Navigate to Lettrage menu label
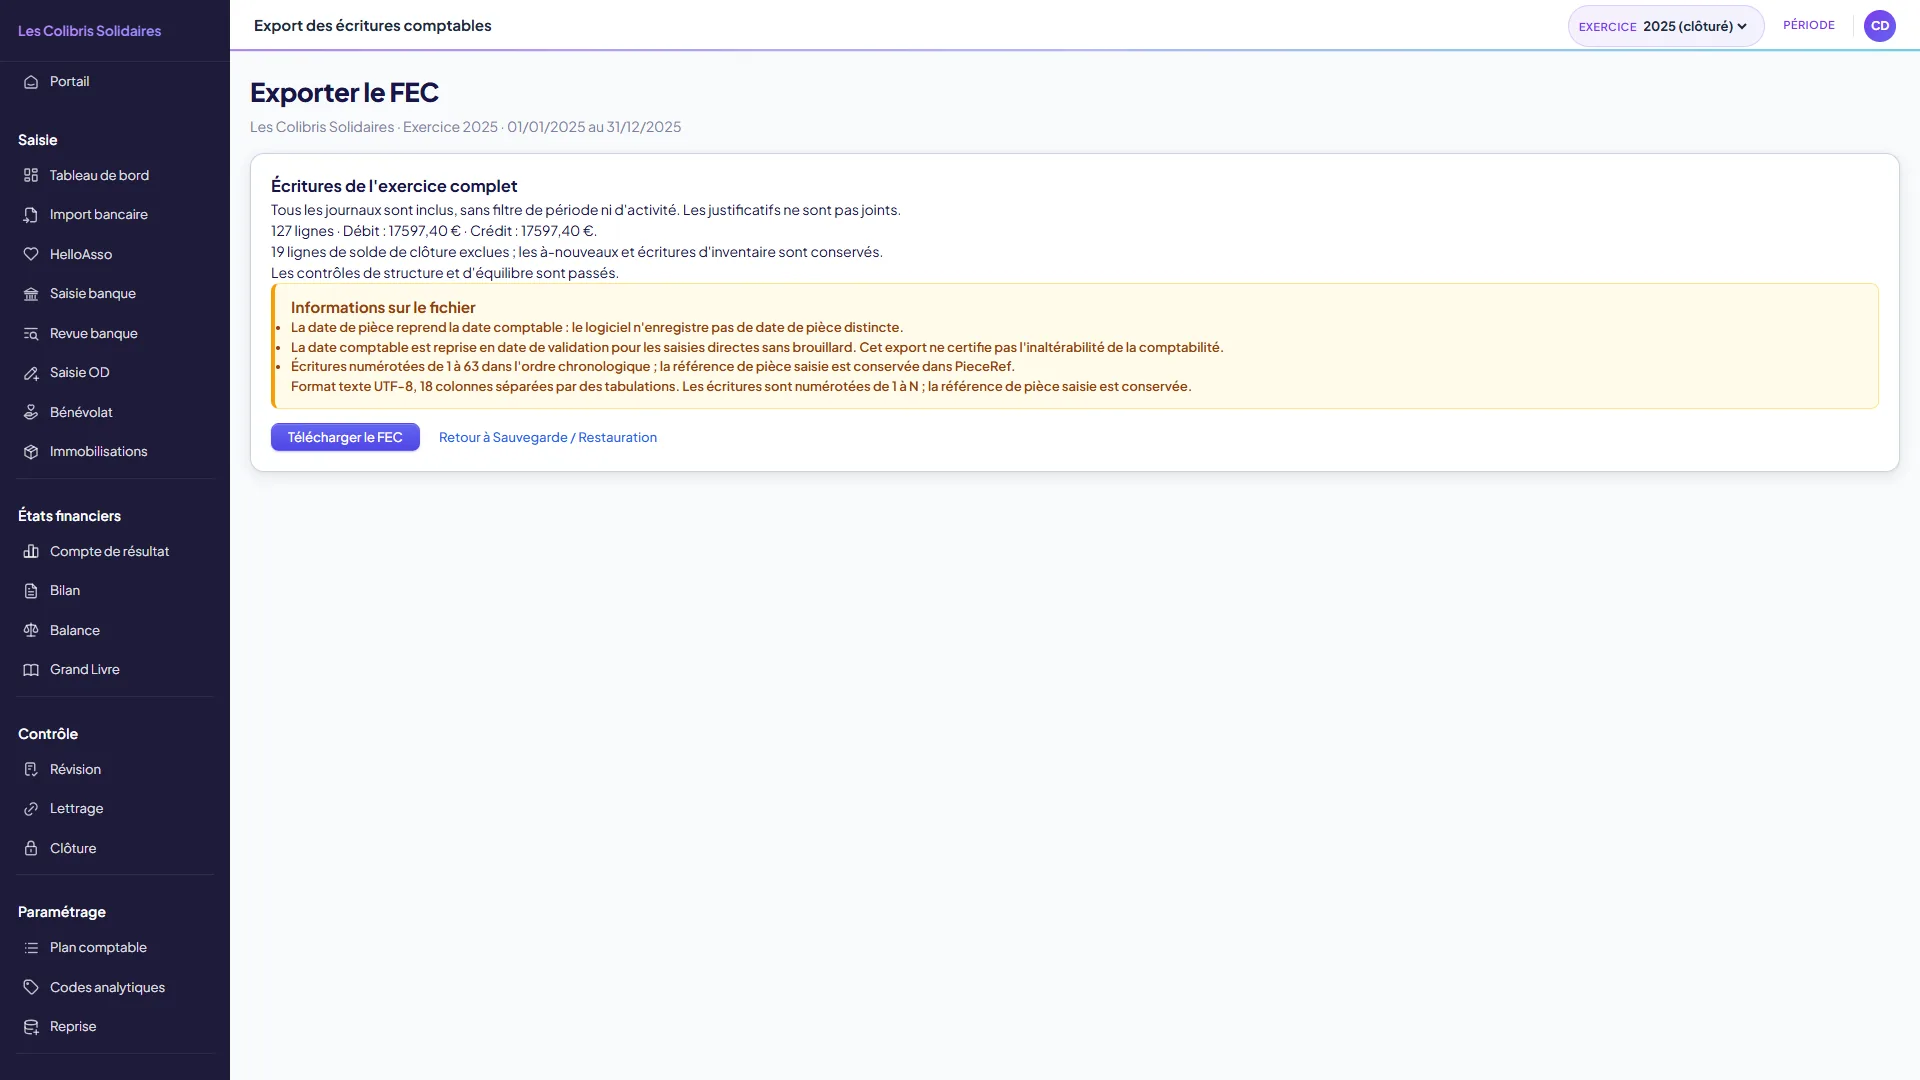Screen dimensions: 1920x1080 (77, 809)
